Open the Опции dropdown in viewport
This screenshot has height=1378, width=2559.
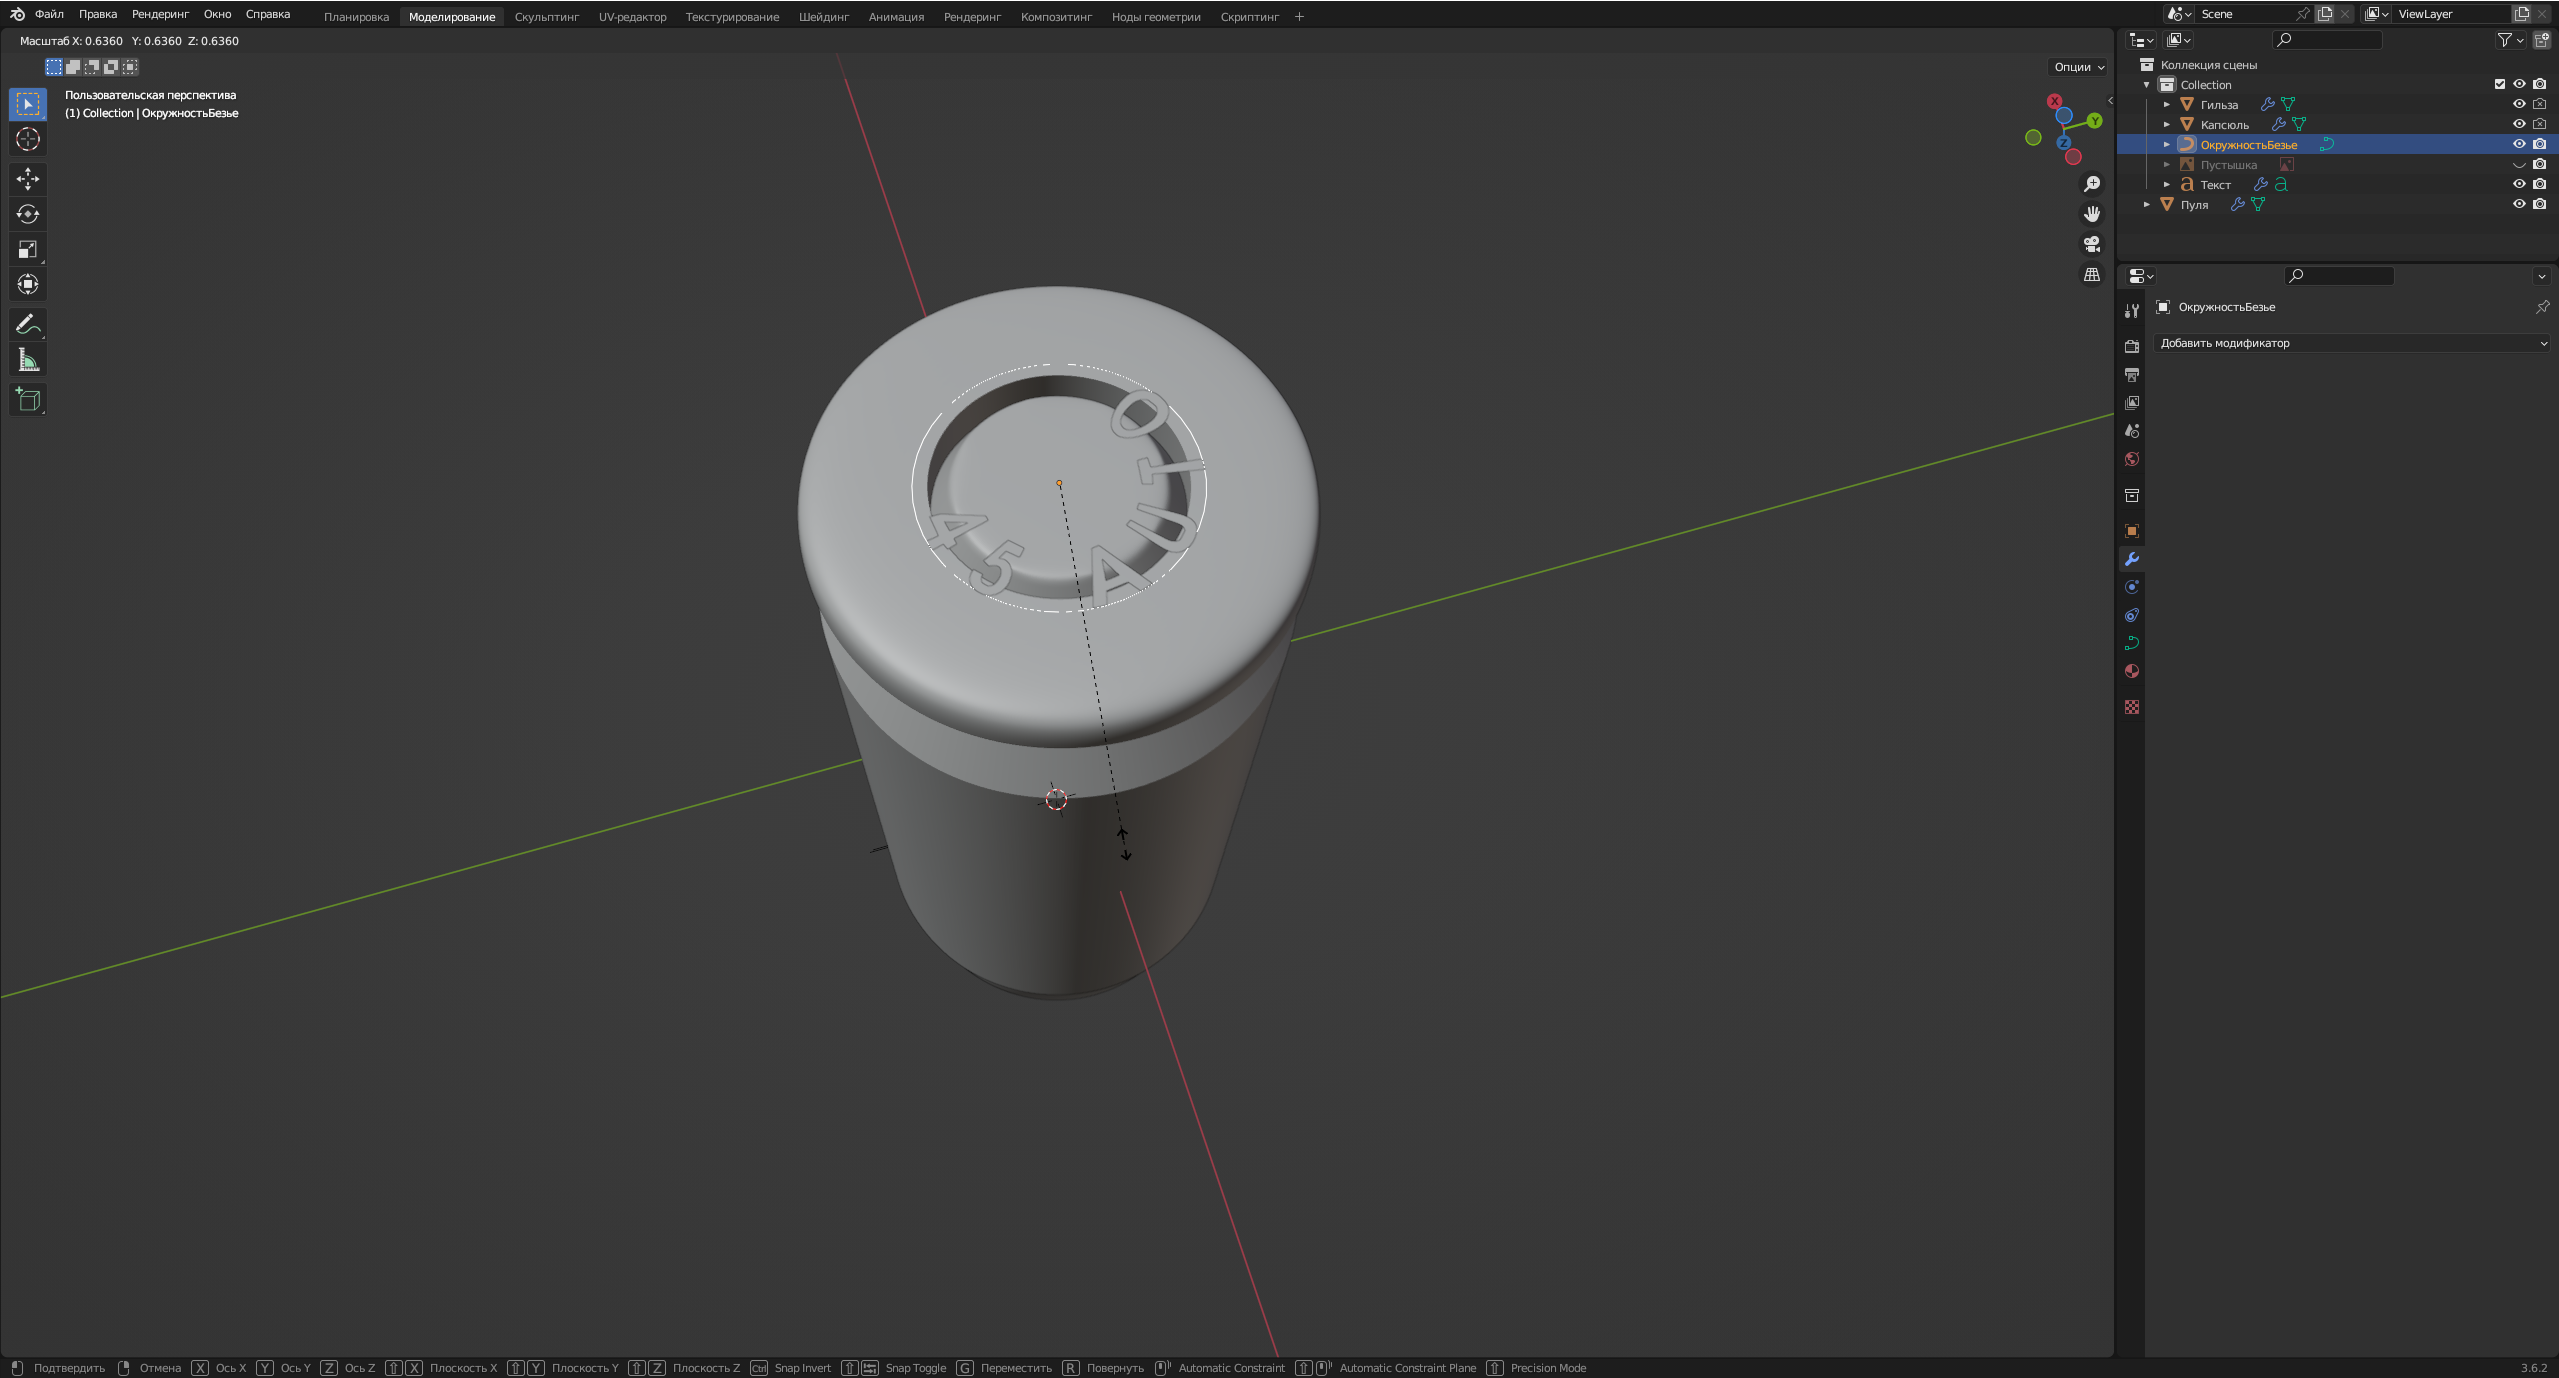tap(2078, 67)
